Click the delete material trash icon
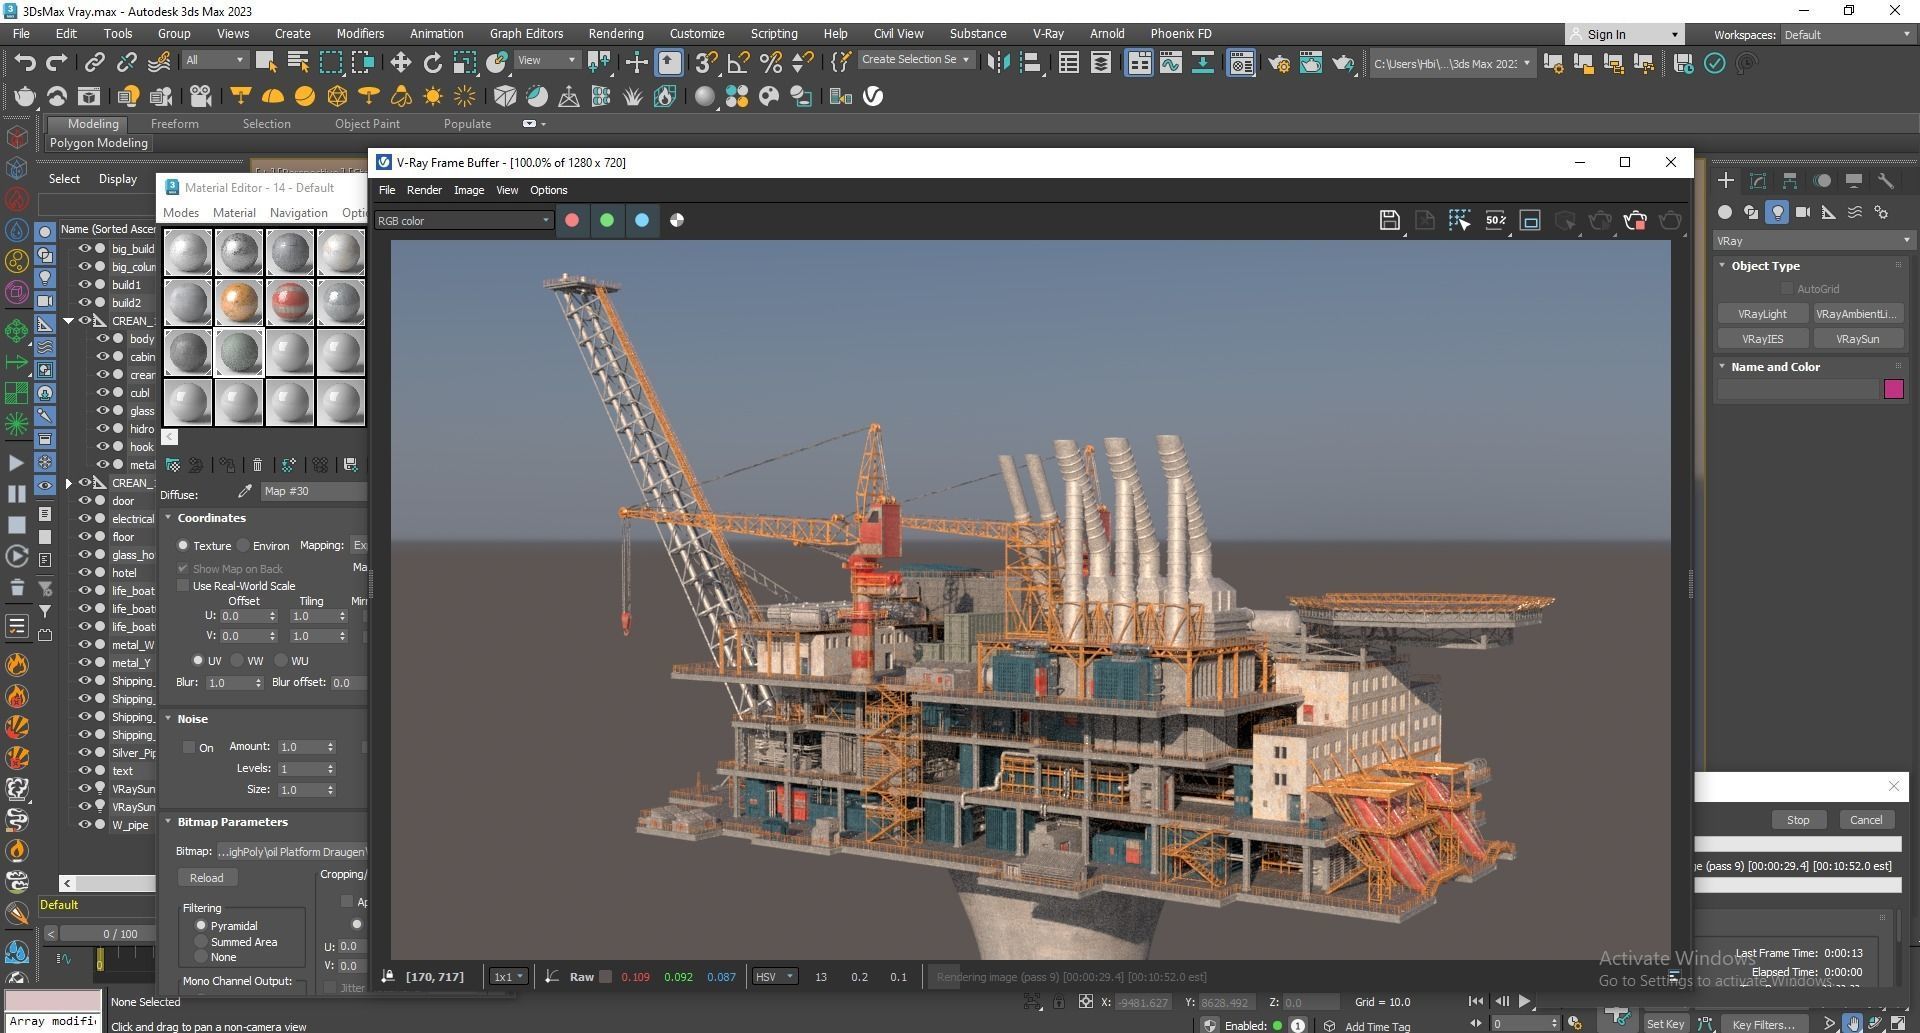The width and height of the screenshot is (1920, 1033). (x=257, y=465)
